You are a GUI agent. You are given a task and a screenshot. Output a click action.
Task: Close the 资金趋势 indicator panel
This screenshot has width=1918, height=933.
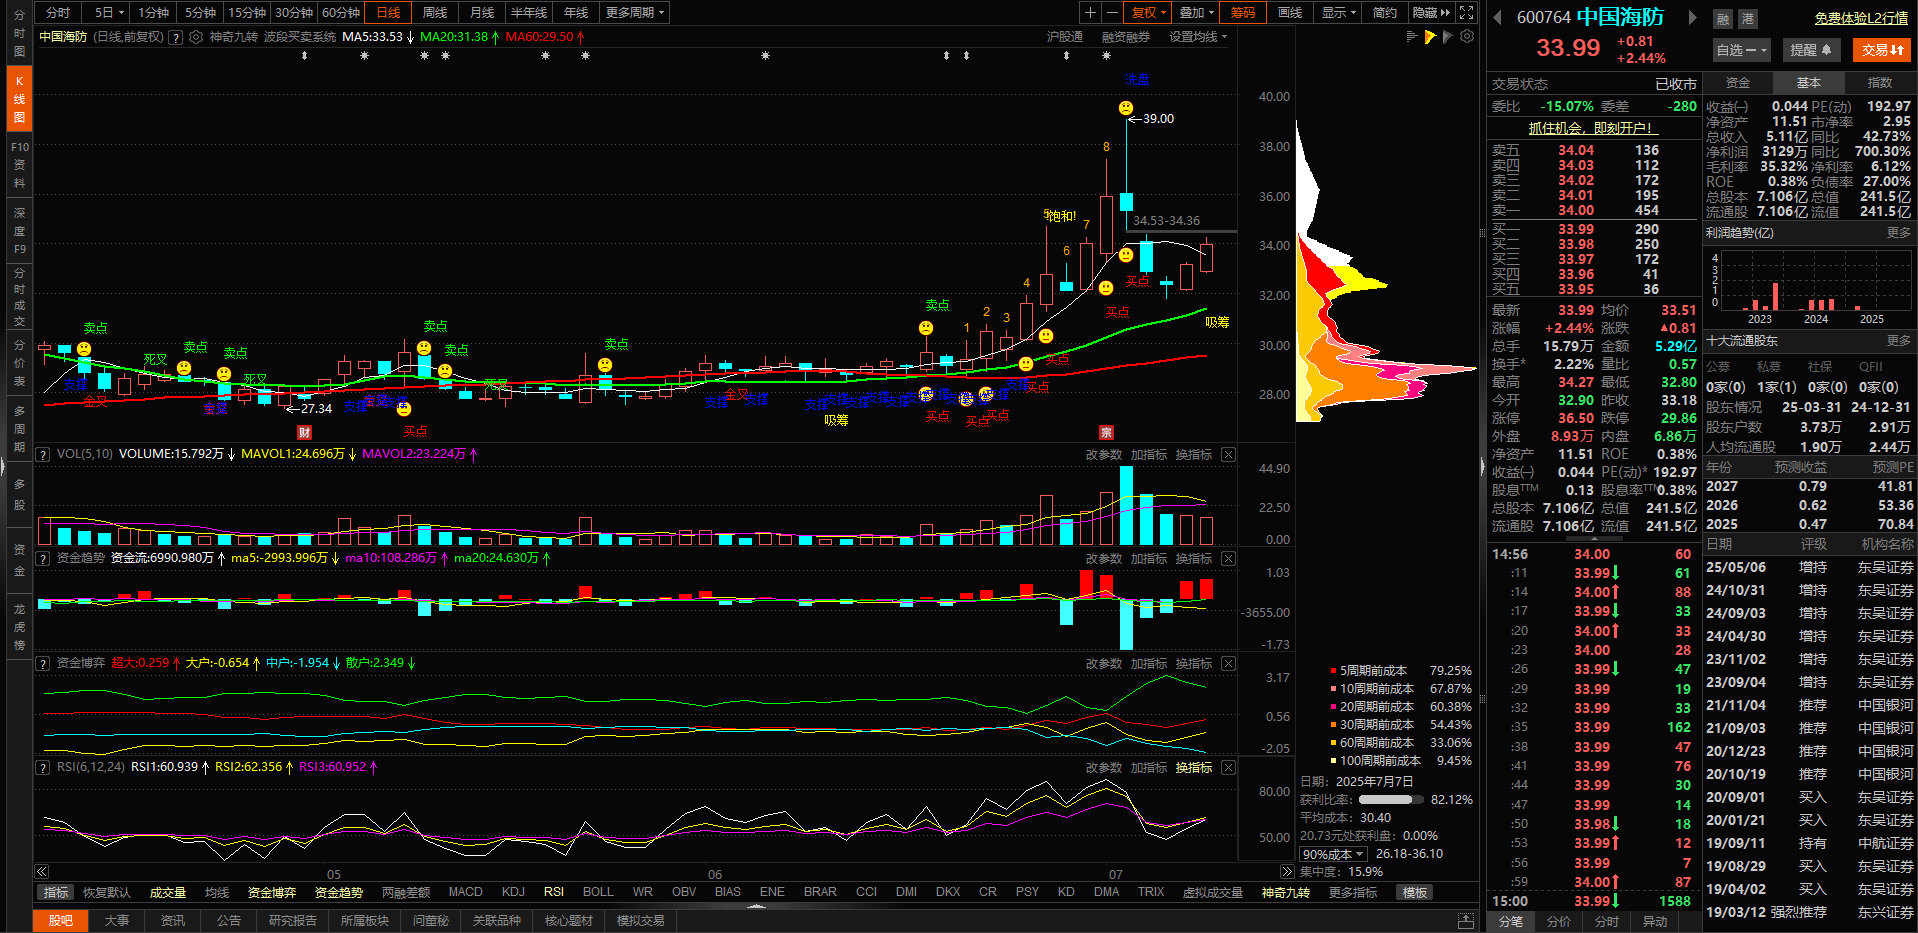click(x=1228, y=559)
